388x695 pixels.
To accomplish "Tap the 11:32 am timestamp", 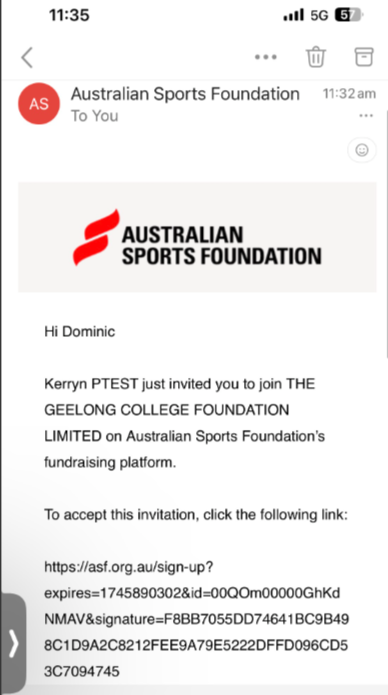I will pyautogui.click(x=349, y=94).
